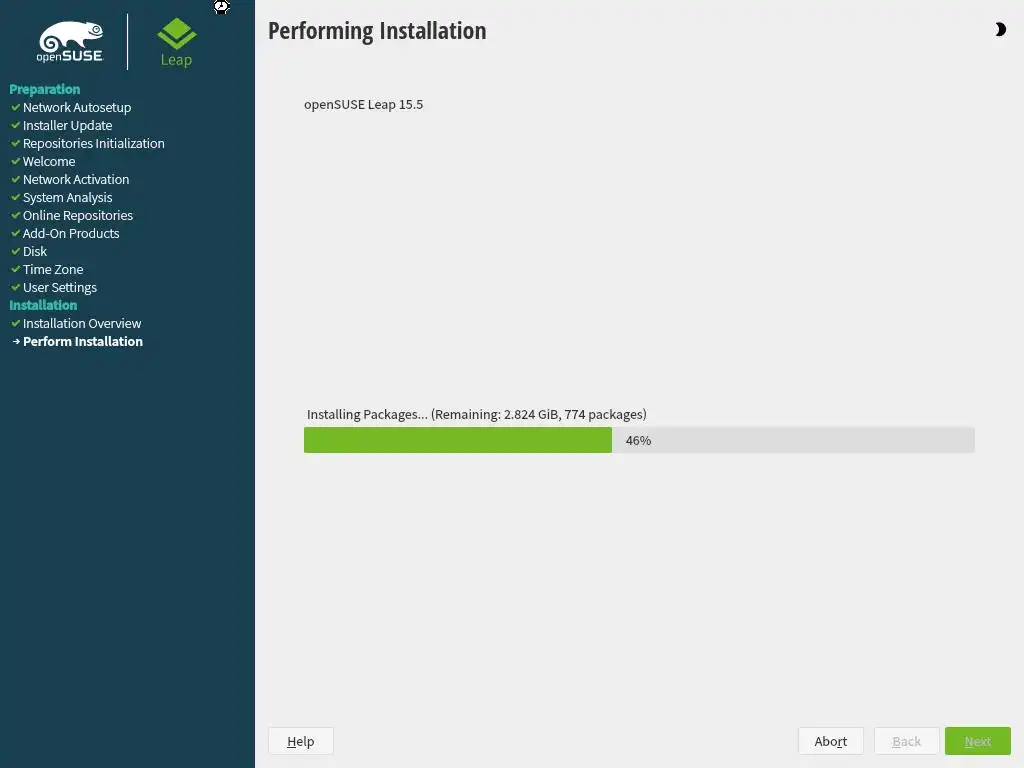This screenshot has height=768, width=1024.
Task: Click the openSUSE chameleon logo
Action: (71, 42)
